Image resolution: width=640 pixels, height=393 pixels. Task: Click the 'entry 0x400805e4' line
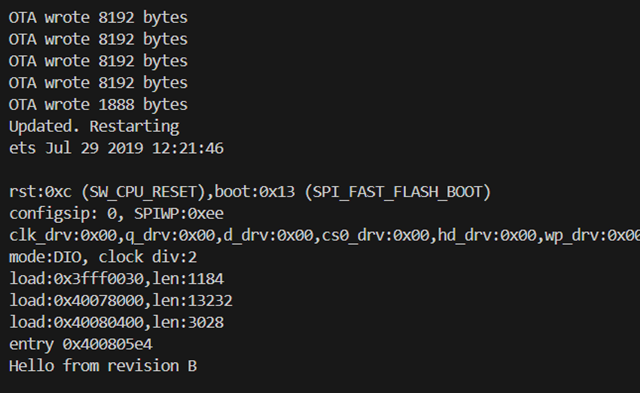(x=81, y=344)
